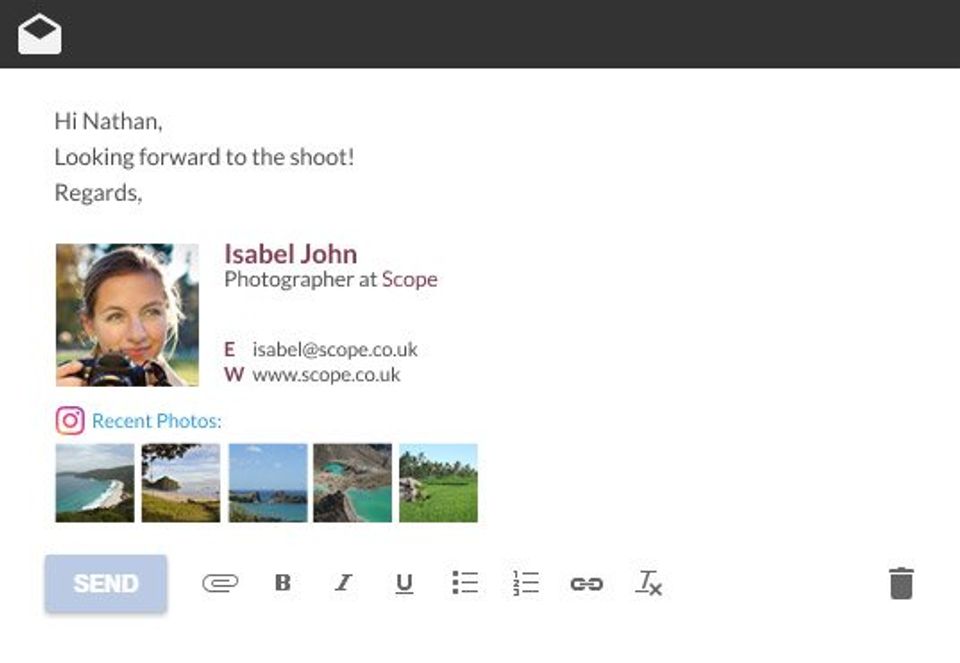Open the blue sea rocky islands thumbnail
Screen dimensions: 960x663
(268, 483)
